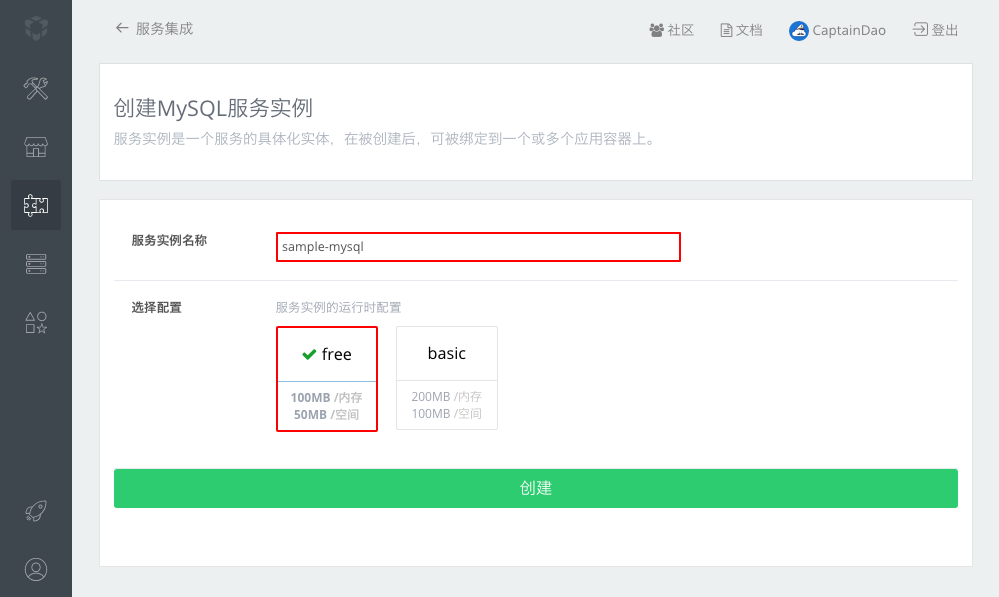Click the green checkmark on free plan
Viewport: 999px width, 597px height.
click(309, 354)
